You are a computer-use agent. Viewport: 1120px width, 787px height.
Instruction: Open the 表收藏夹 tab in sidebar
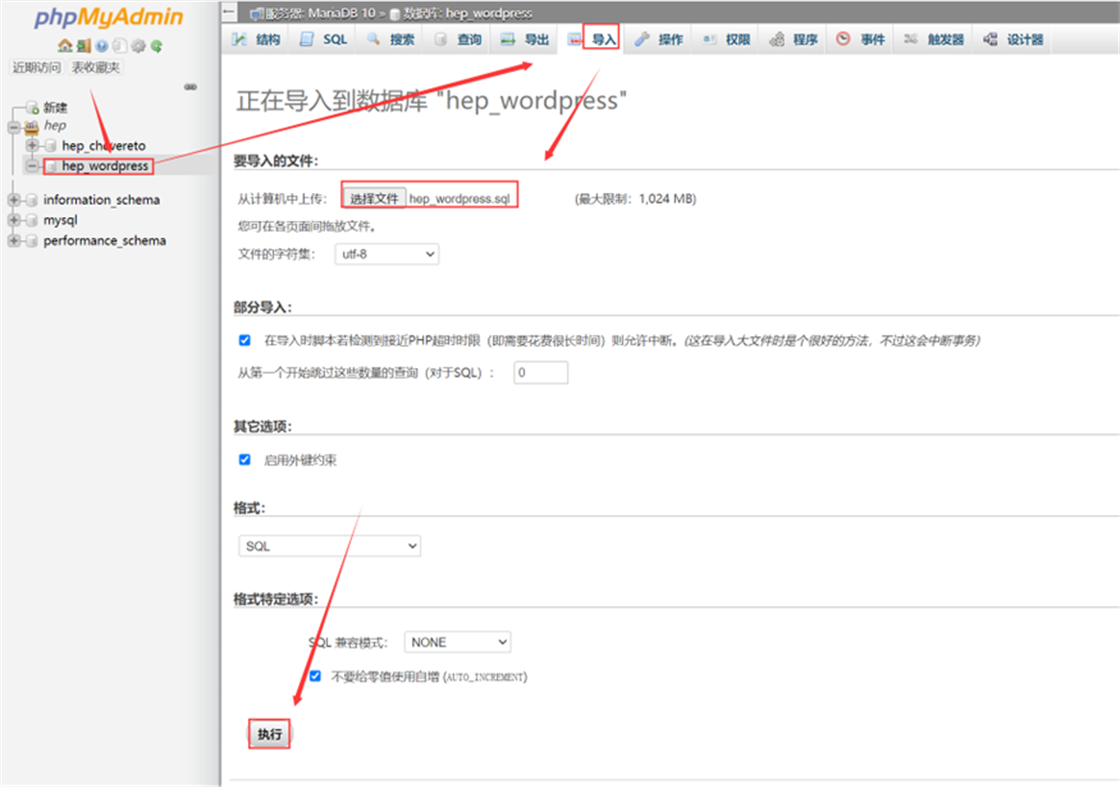click(x=96, y=67)
